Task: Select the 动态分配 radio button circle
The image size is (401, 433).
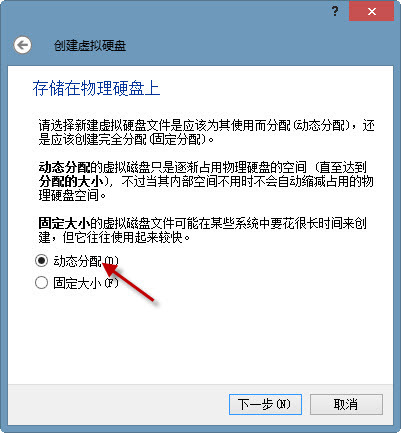Action: pos(41,261)
